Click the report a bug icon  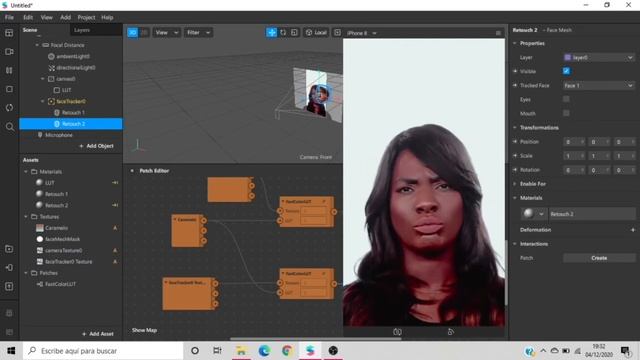[9, 313]
